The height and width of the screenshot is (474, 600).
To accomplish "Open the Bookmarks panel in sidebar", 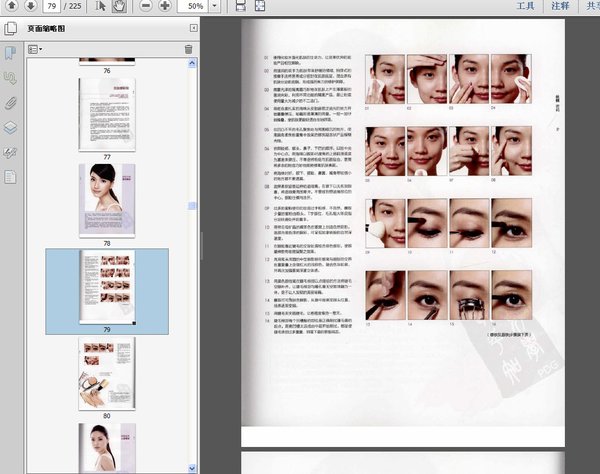I will 10,52.
